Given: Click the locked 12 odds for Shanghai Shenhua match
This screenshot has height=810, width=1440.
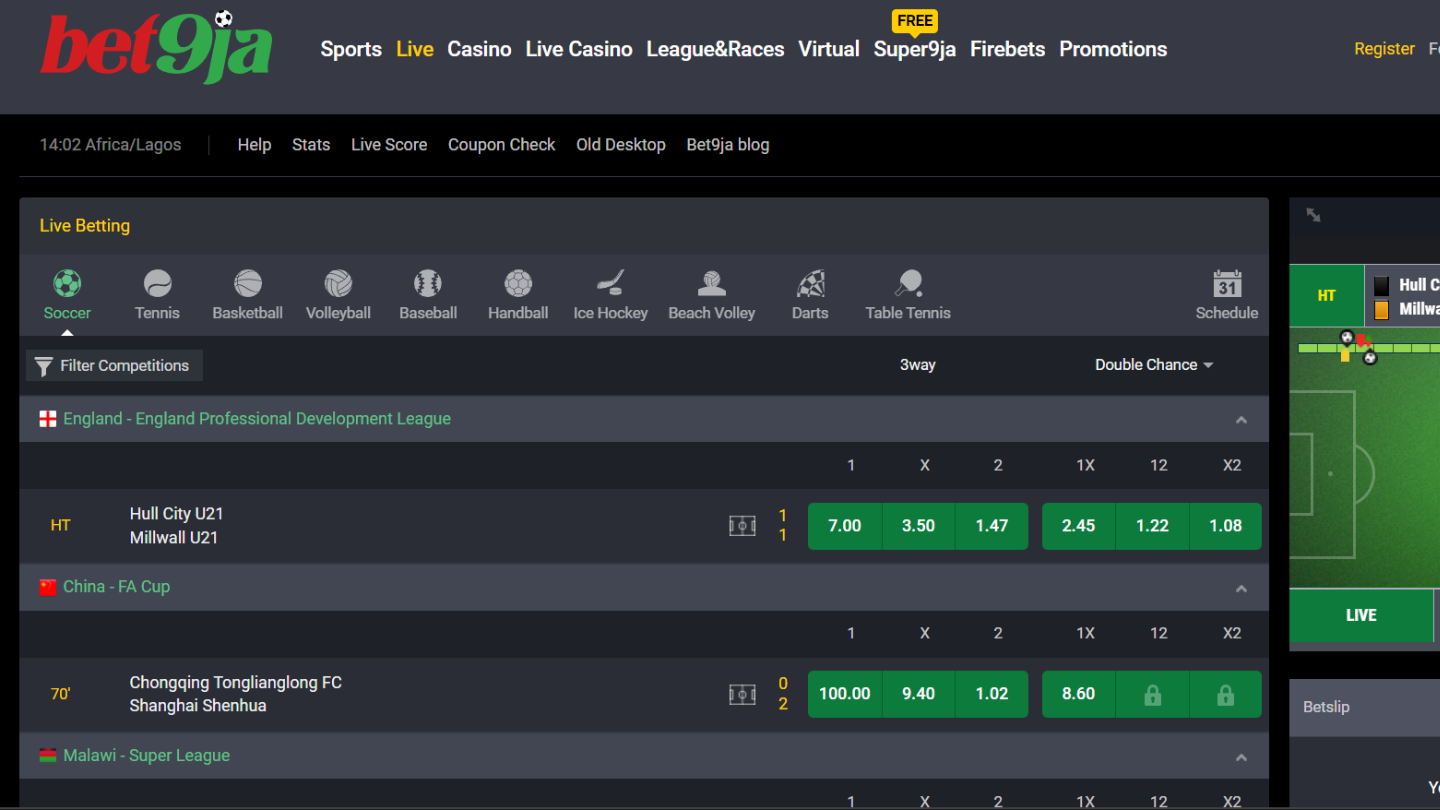Looking at the screenshot, I should coord(1152,694).
